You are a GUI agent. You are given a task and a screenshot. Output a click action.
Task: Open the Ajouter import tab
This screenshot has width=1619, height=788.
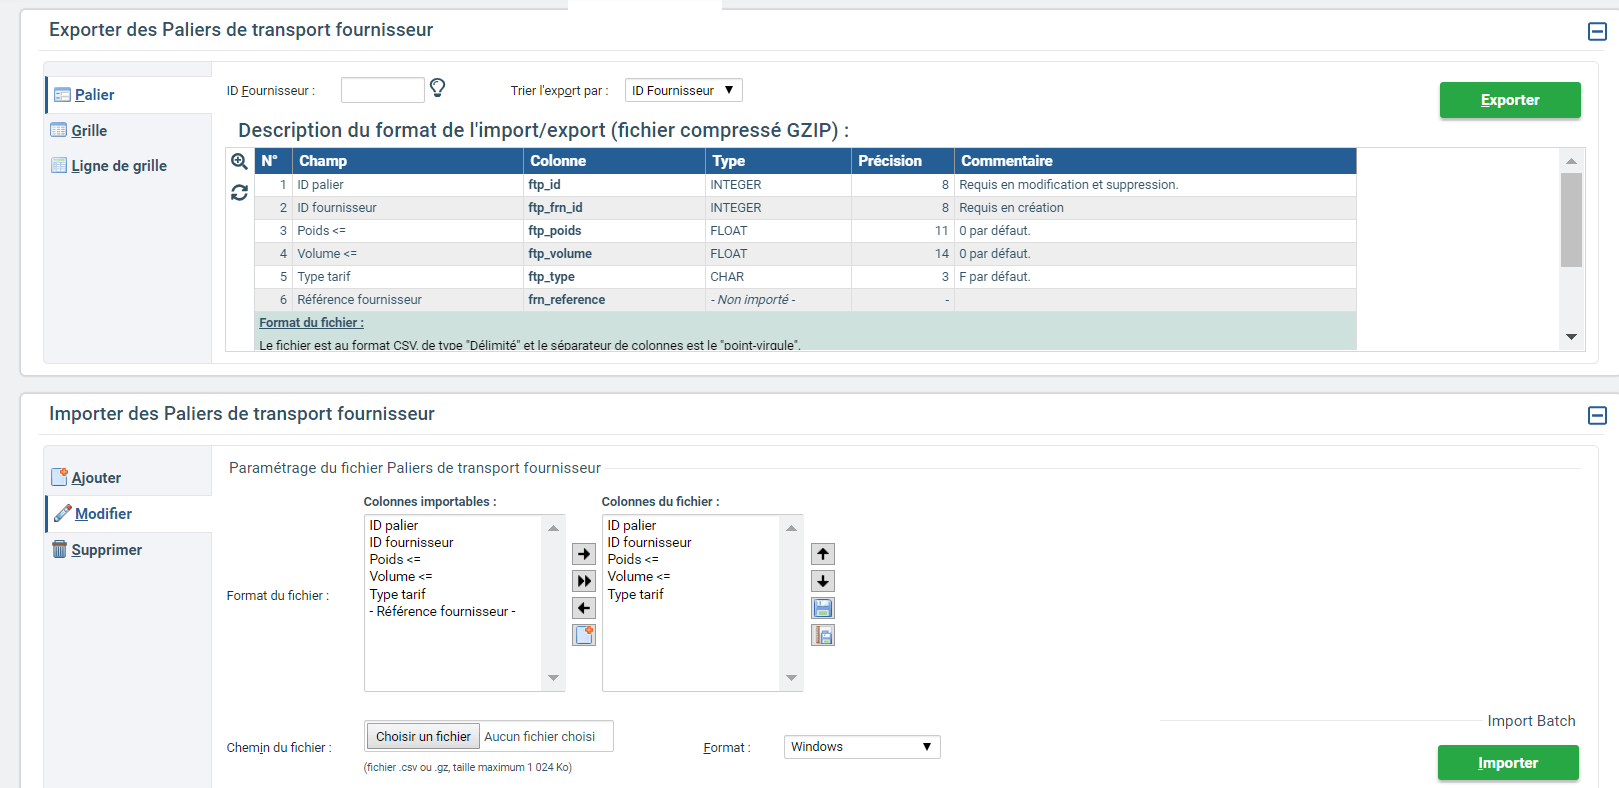click(x=96, y=478)
